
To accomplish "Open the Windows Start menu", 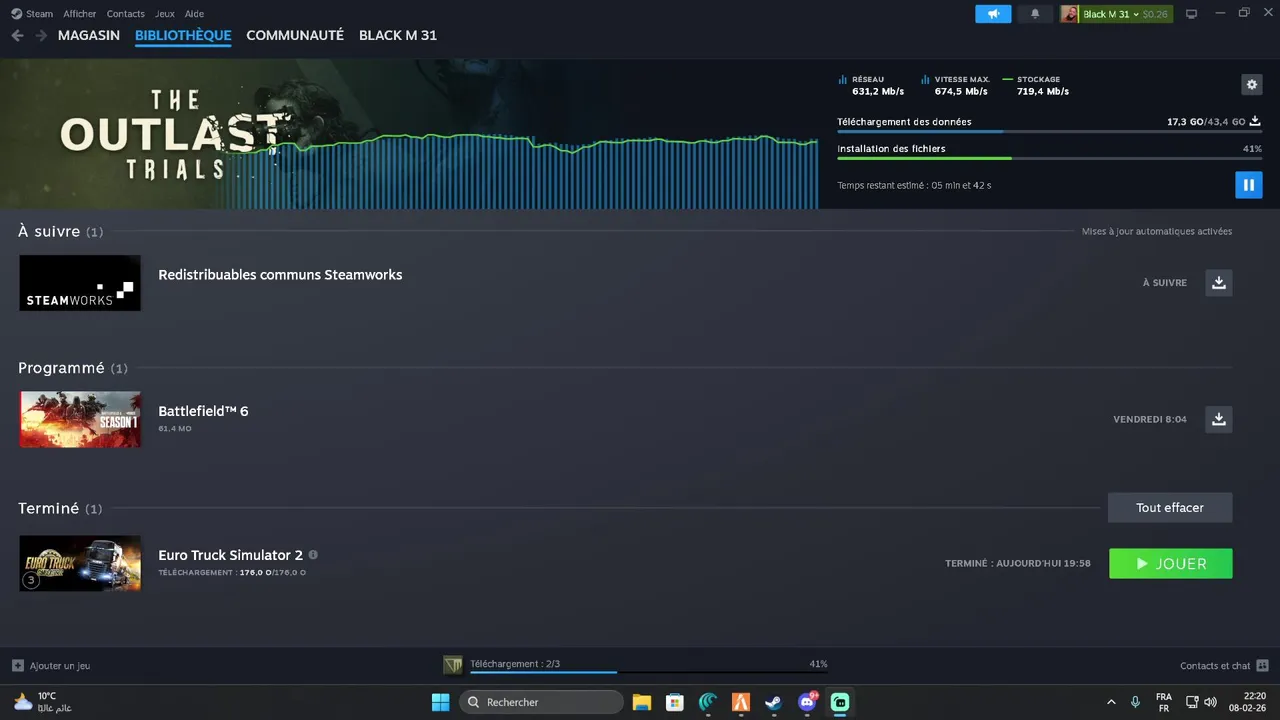I will (440, 702).
